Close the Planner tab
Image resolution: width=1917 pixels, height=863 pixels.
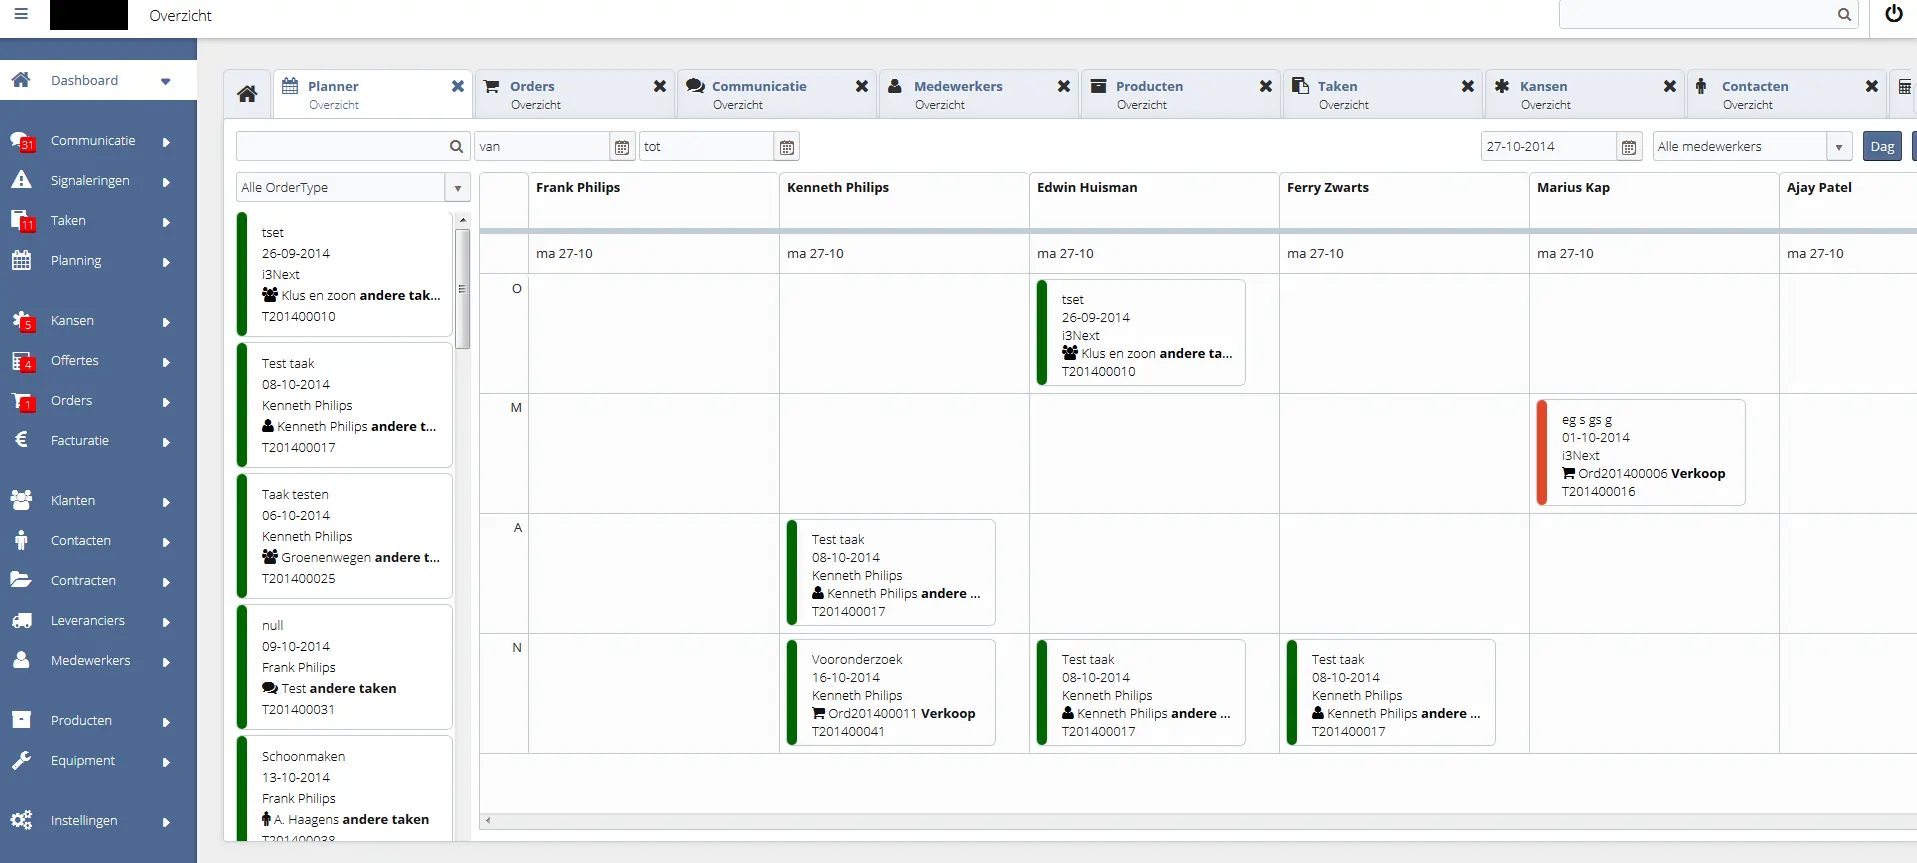pyautogui.click(x=458, y=86)
